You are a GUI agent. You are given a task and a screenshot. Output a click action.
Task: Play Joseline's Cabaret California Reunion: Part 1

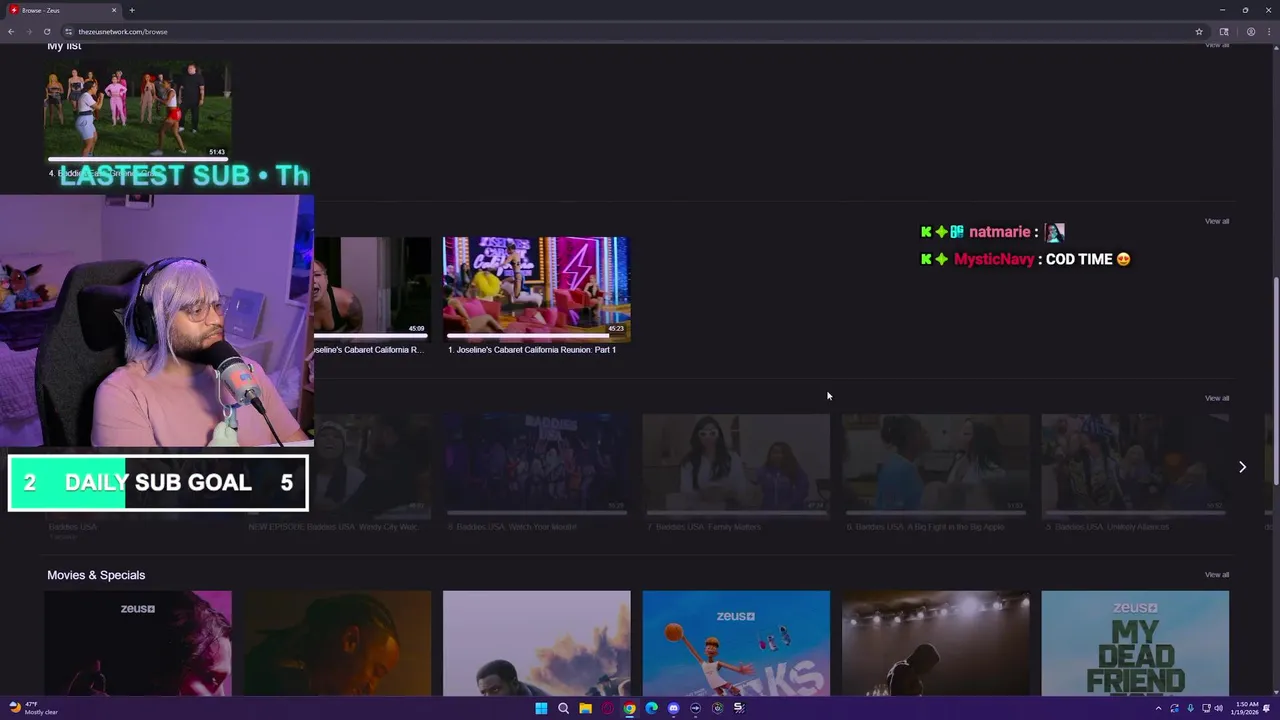point(537,289)
